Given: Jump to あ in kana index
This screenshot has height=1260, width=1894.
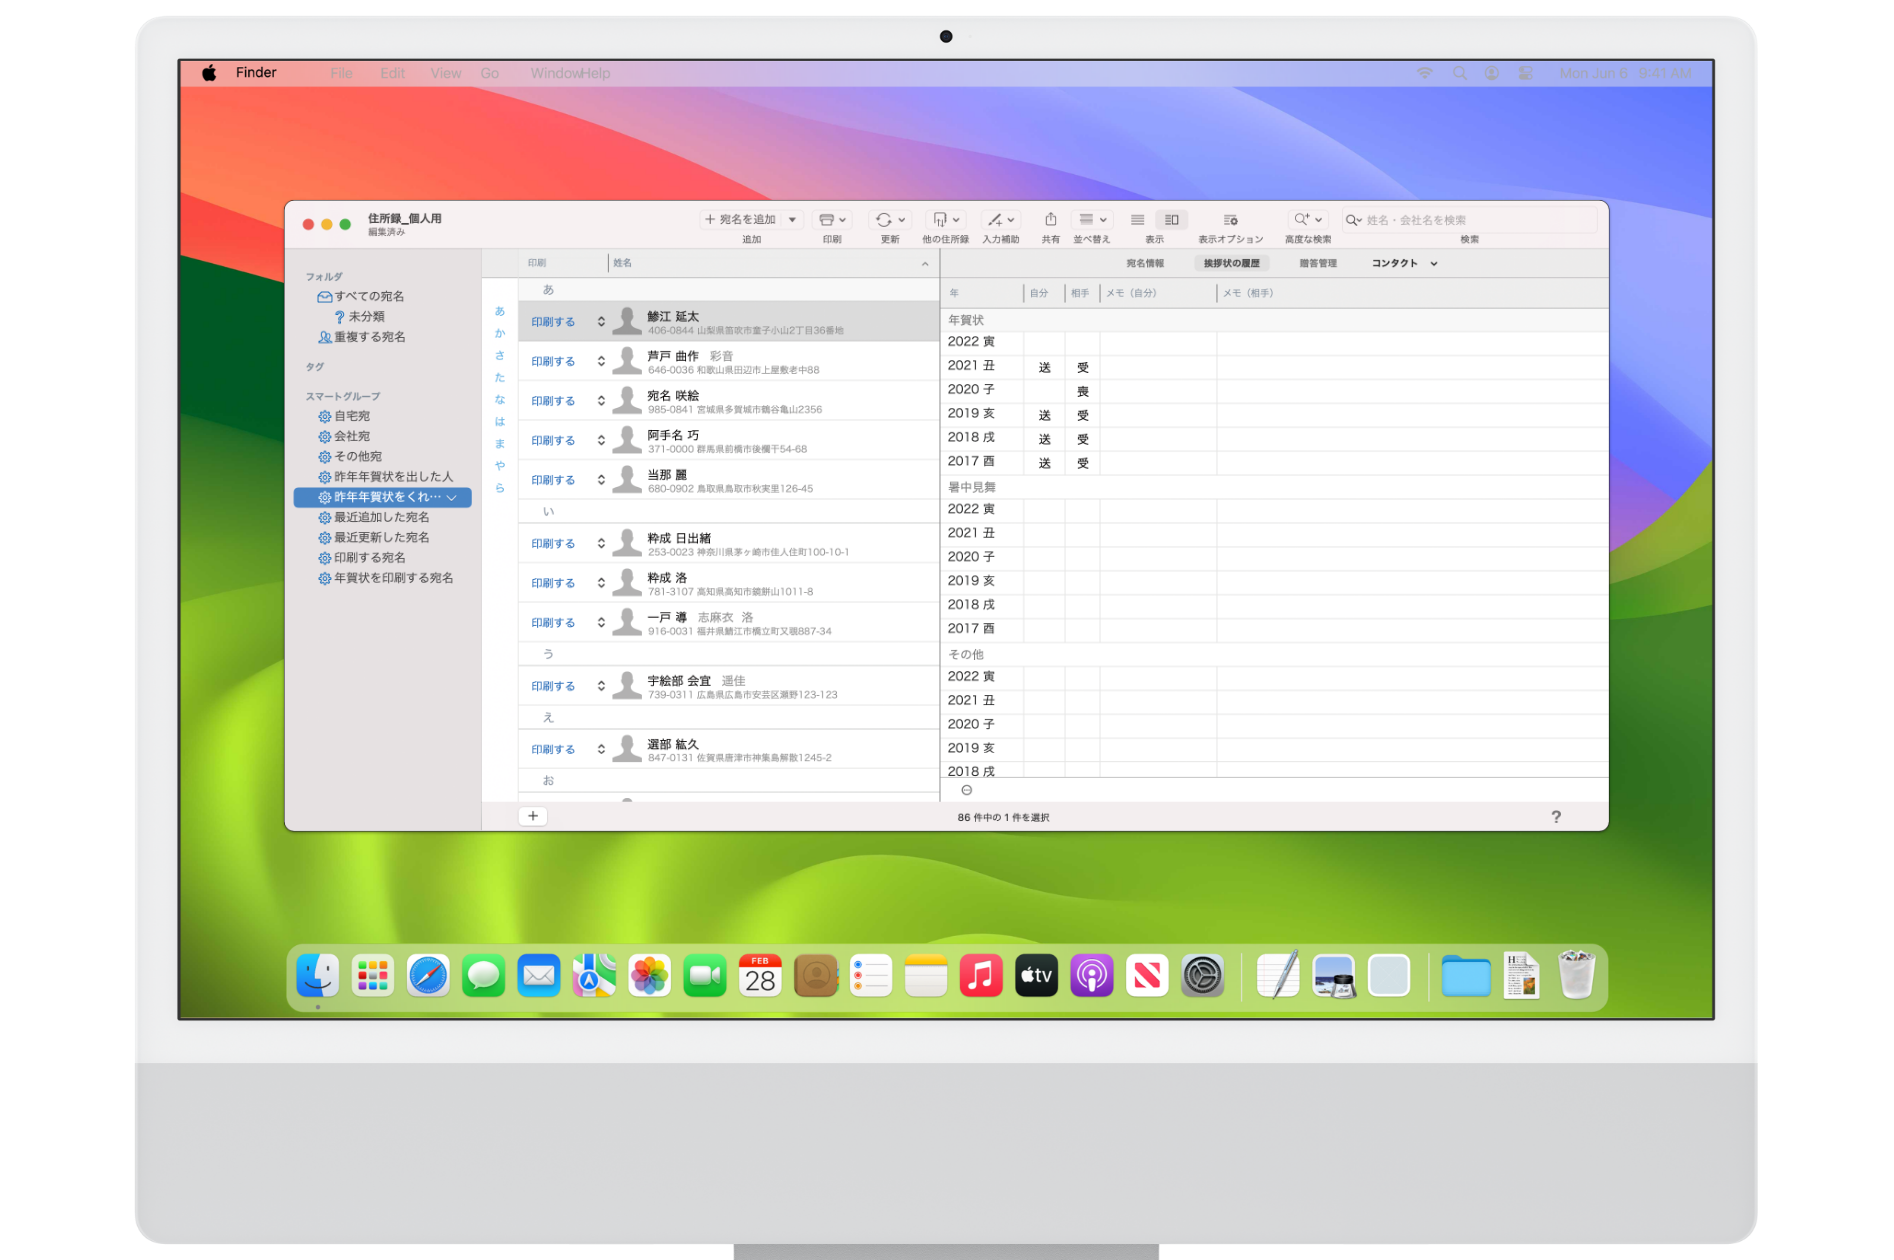Looking at the screenshot, I should point(500,311).
